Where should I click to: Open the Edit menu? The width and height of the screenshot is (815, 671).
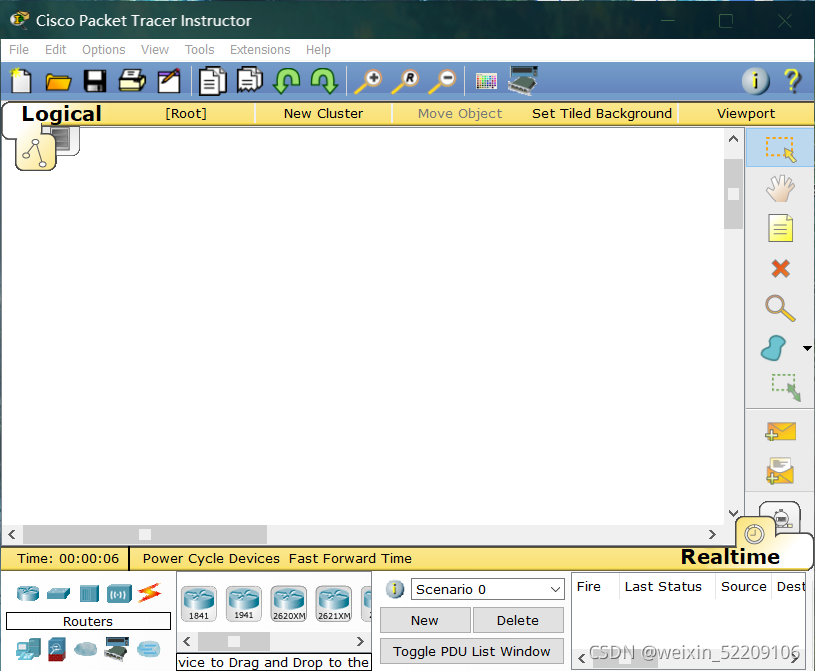(x=55, y=49)
